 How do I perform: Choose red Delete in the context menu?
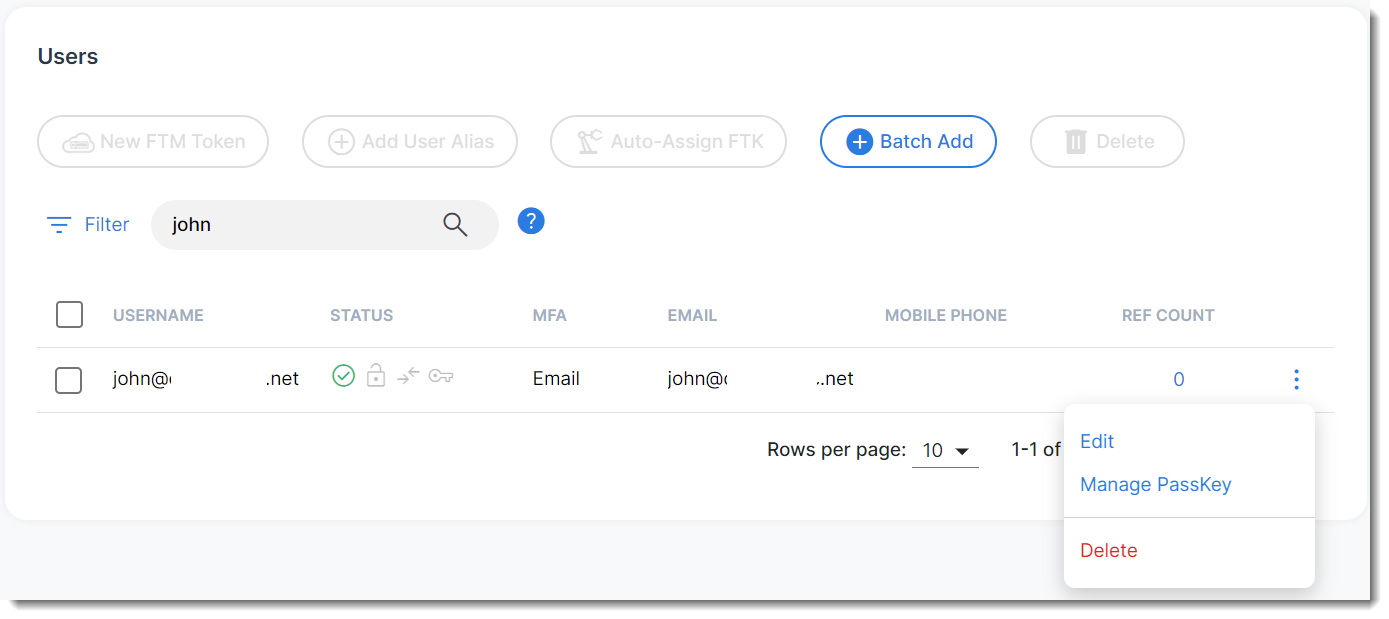(x=1109, y=550)
